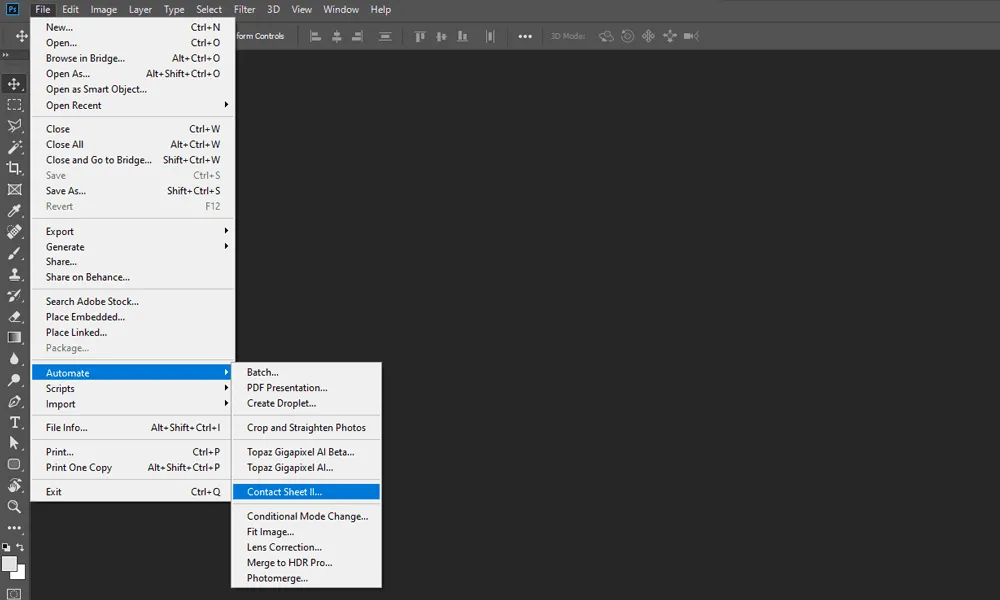Viewport: 1000px width, 600px height.
Task: Choose Exit in File menu
Action: (x=133, y=492)
